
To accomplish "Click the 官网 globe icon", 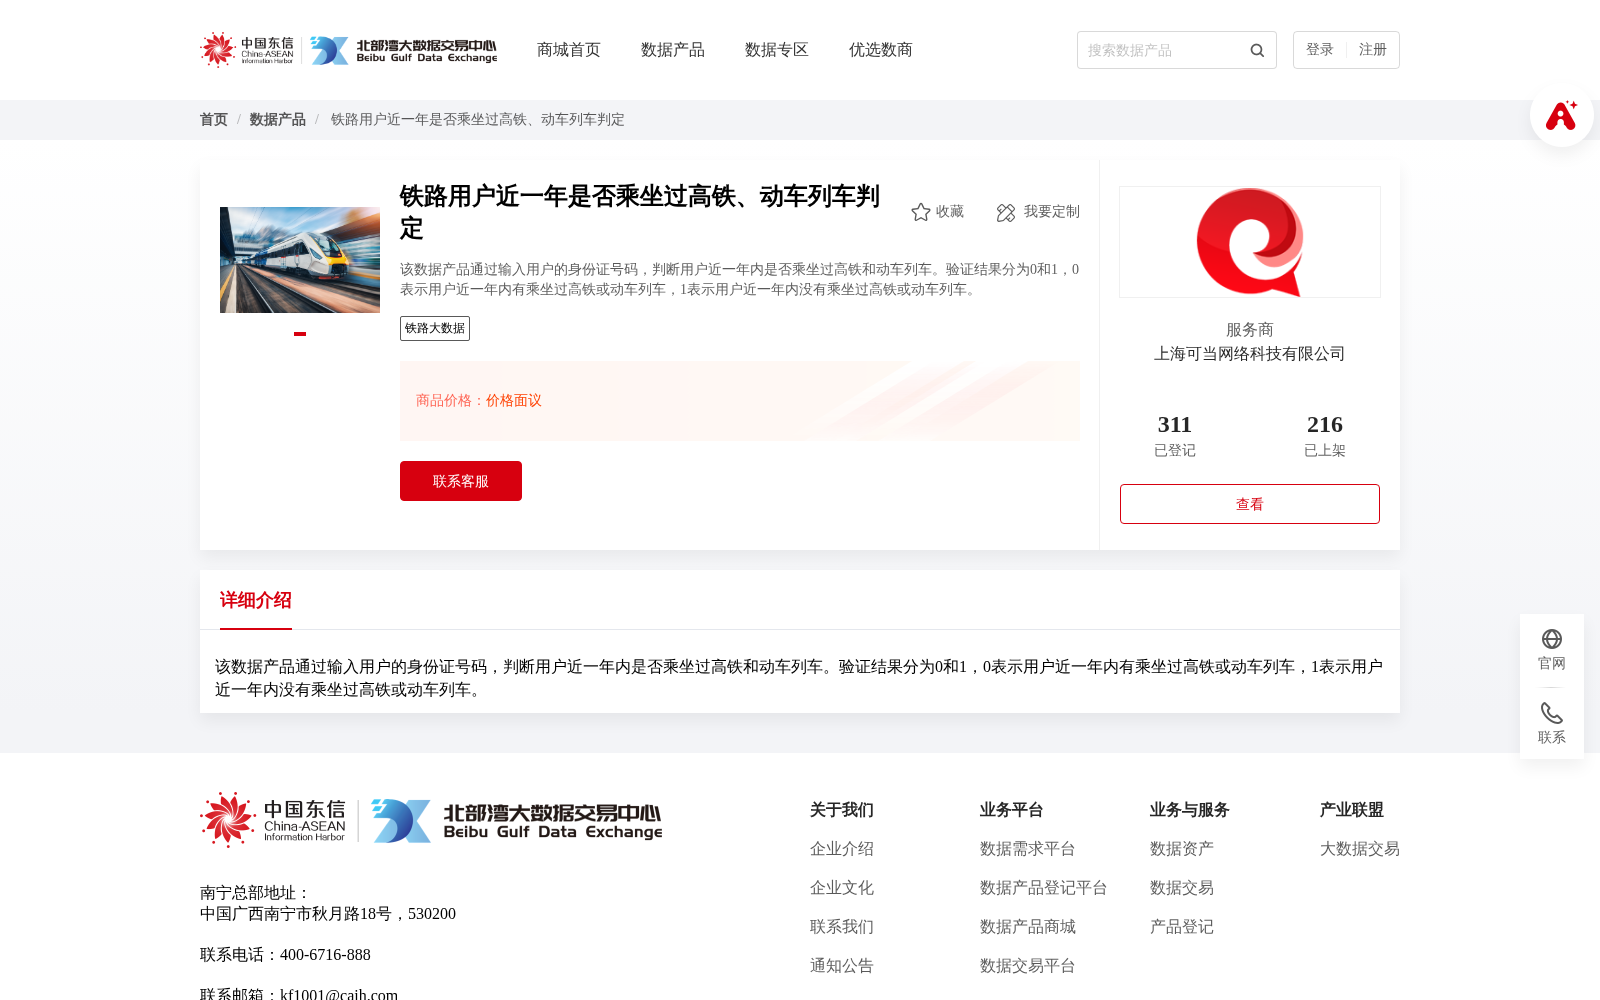I will (1552, 639).
